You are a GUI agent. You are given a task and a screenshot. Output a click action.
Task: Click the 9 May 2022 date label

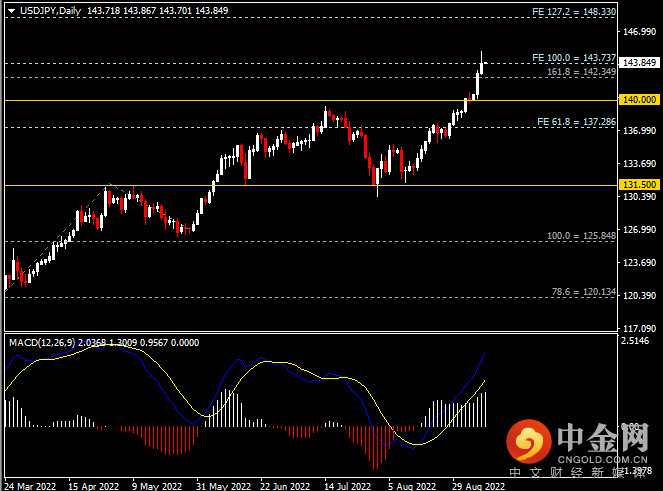pos(157,486)
